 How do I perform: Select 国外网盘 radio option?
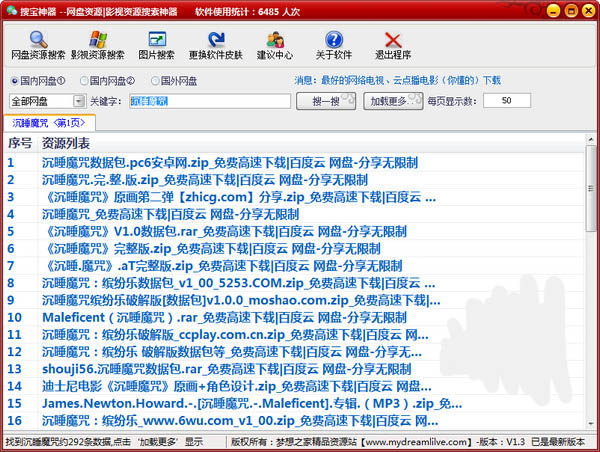(x=174, y=81)
